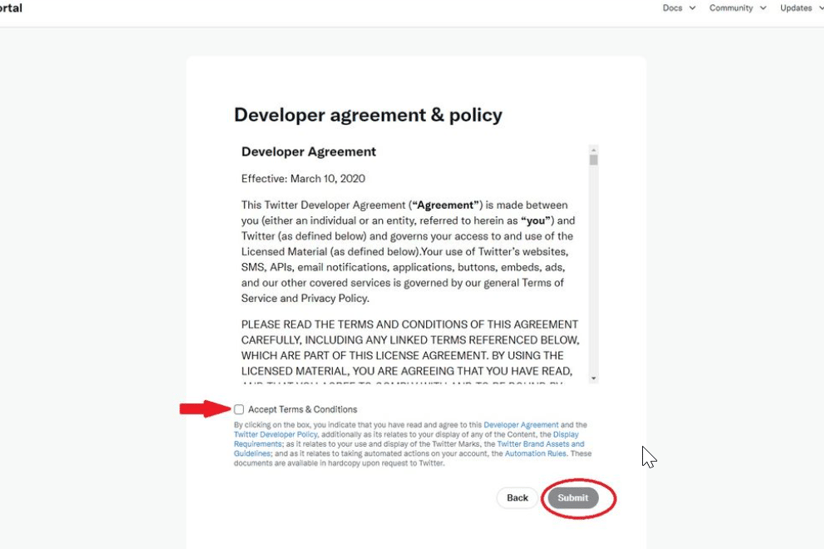This screenshot has height=549, width=824.
Task: Click the agreement scrollbar thumb
Action: click(x=593, y=160)
